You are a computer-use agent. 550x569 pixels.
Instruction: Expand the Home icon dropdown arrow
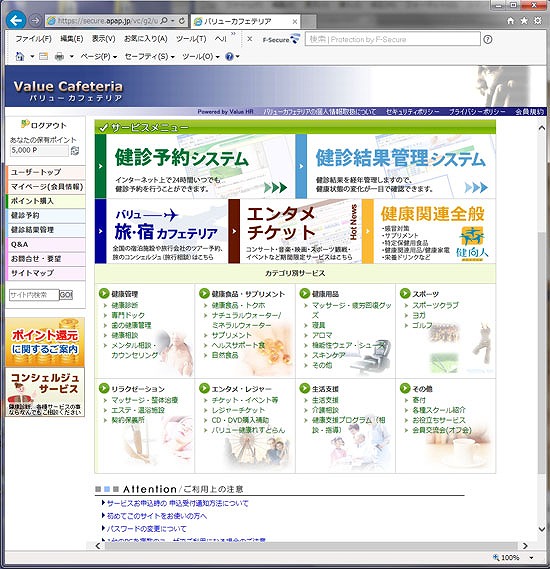pyautogui.click(x=32, y=56)
